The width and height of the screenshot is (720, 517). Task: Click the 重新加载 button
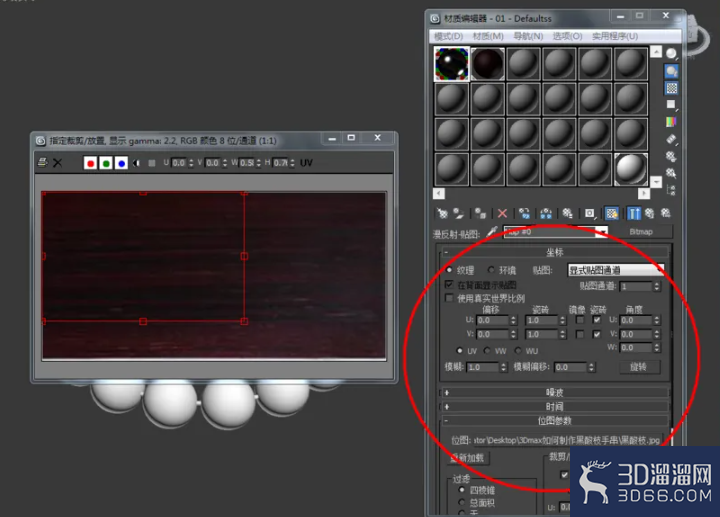click(x=467, y=457)
